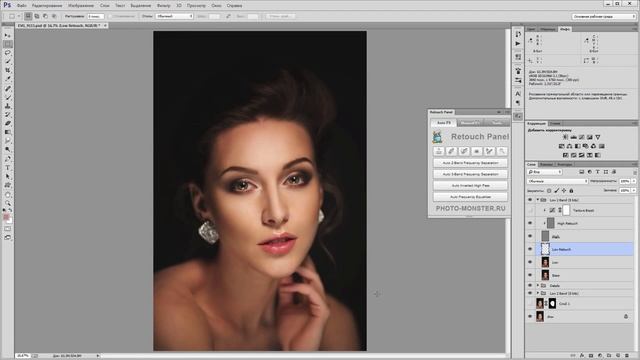Select the Type tool
Viewport: 640px width, 360px height.
click(8, 168)
